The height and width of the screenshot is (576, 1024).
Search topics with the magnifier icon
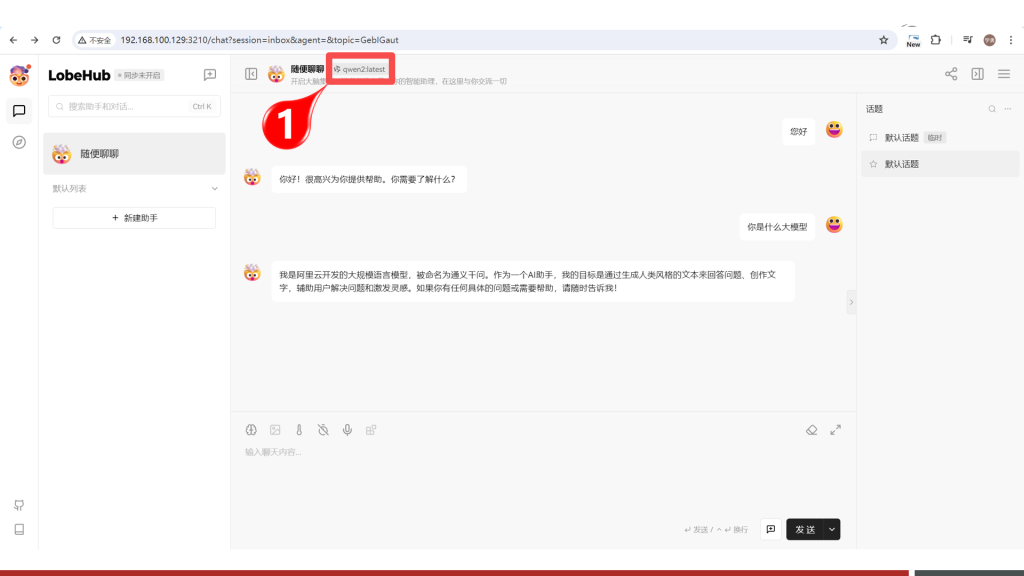coord(992,109)
